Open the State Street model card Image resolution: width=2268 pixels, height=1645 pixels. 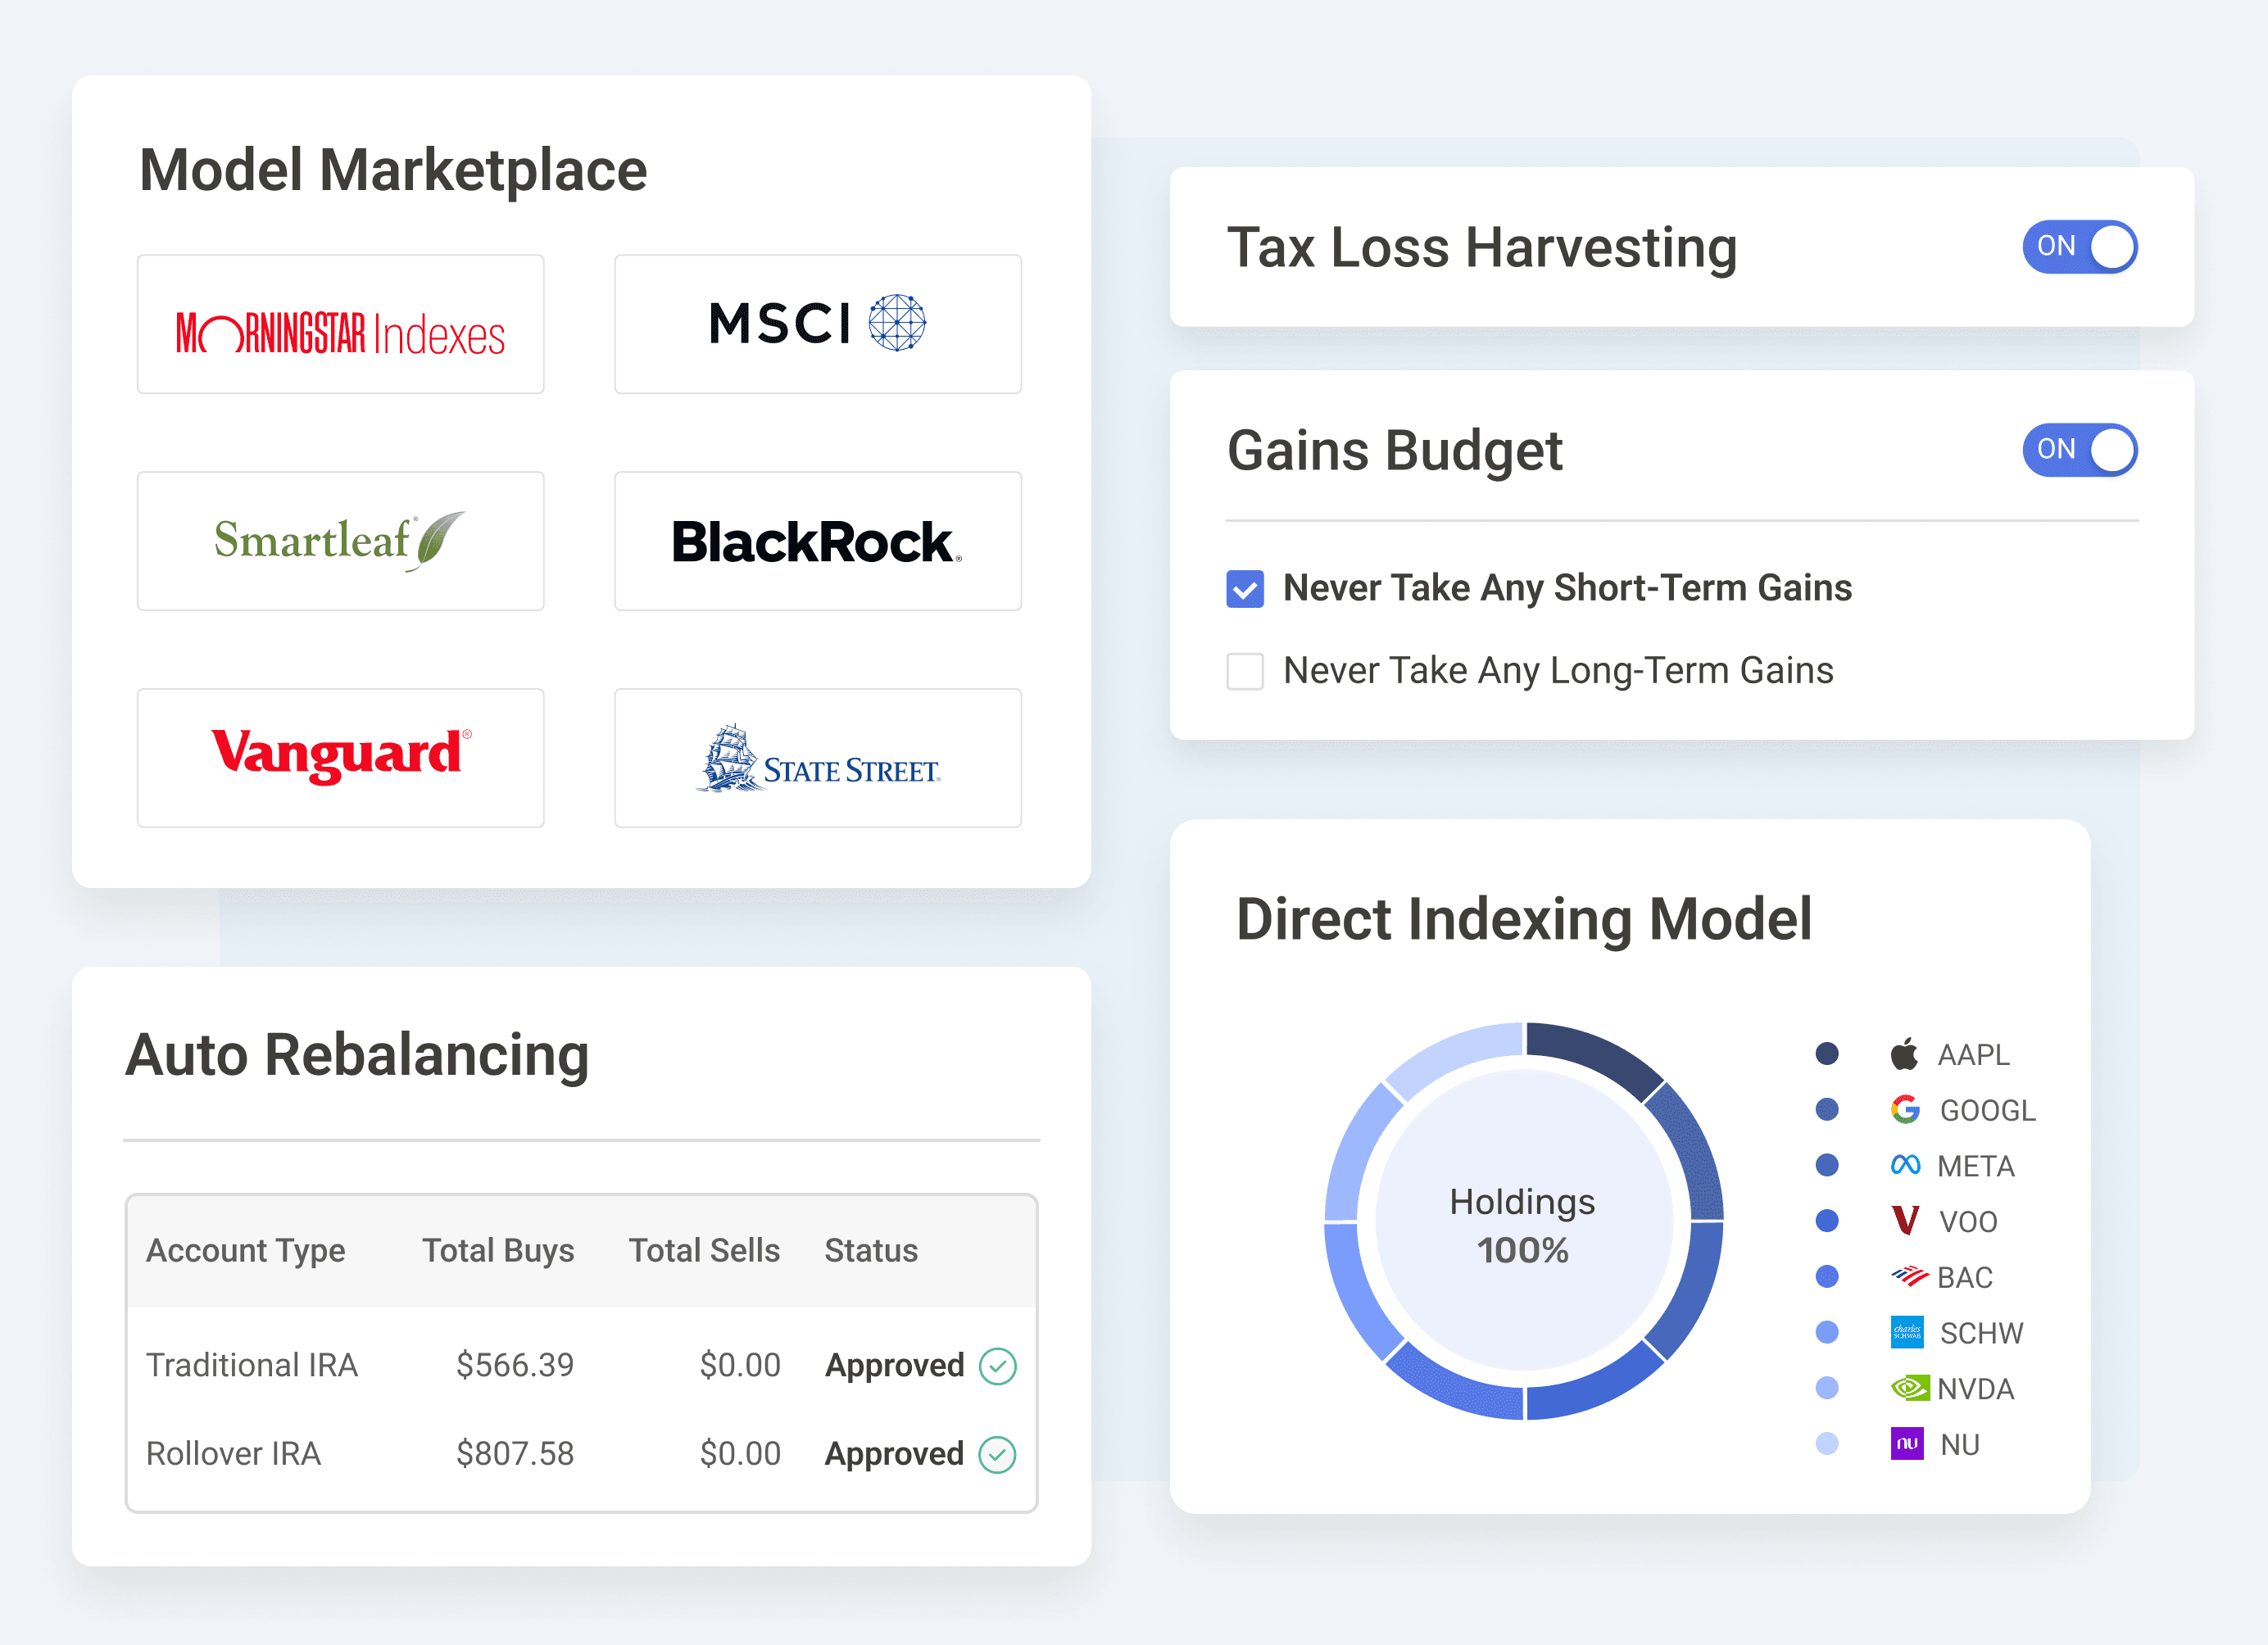click(818, 758)
